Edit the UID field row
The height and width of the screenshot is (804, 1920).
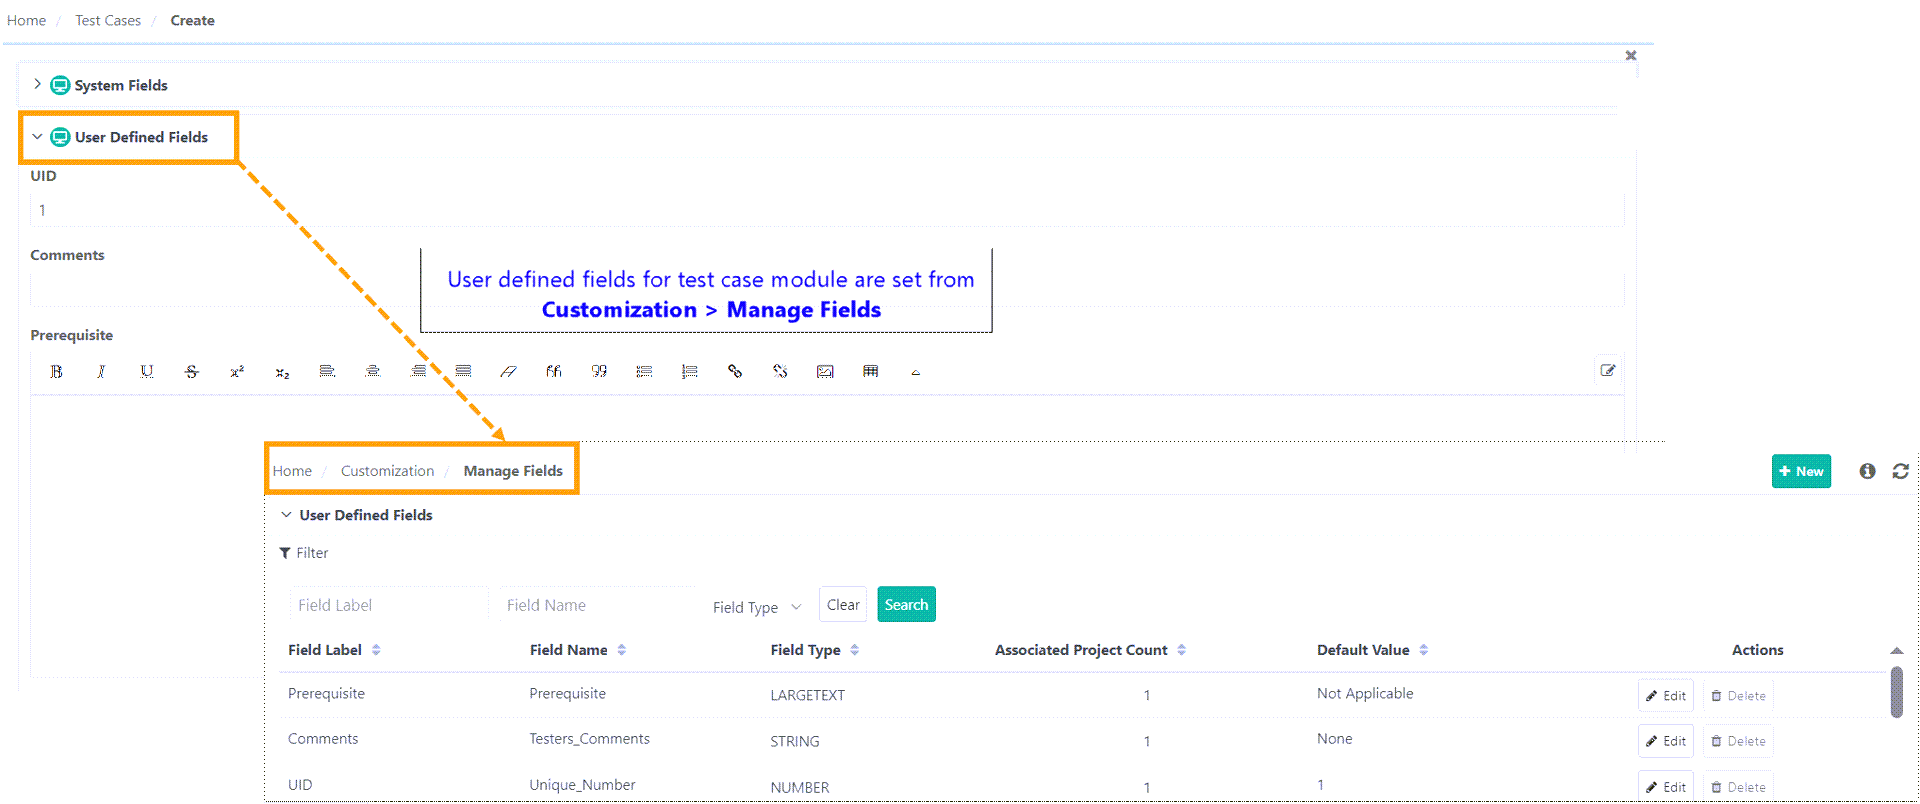click(x=1666, y=787)
